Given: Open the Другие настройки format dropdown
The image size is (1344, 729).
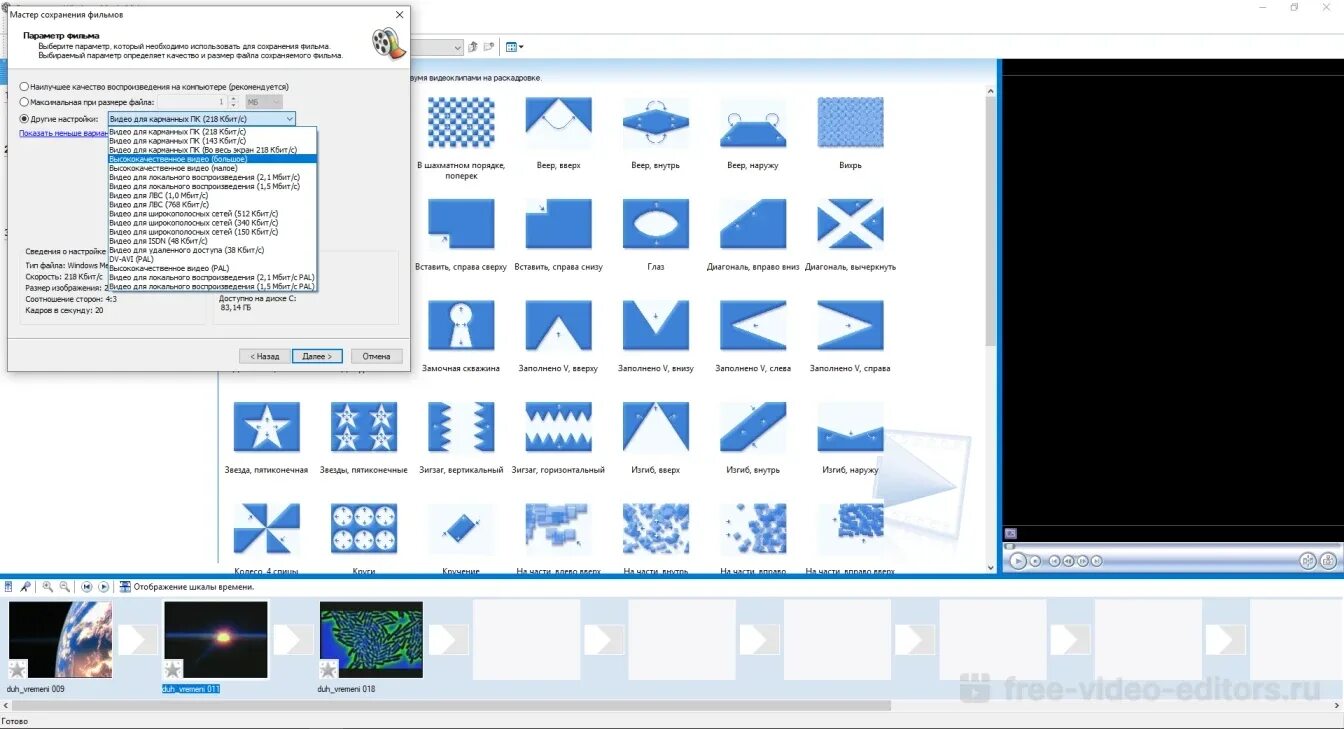Looking at the screenshot, I should coord(289,118).
